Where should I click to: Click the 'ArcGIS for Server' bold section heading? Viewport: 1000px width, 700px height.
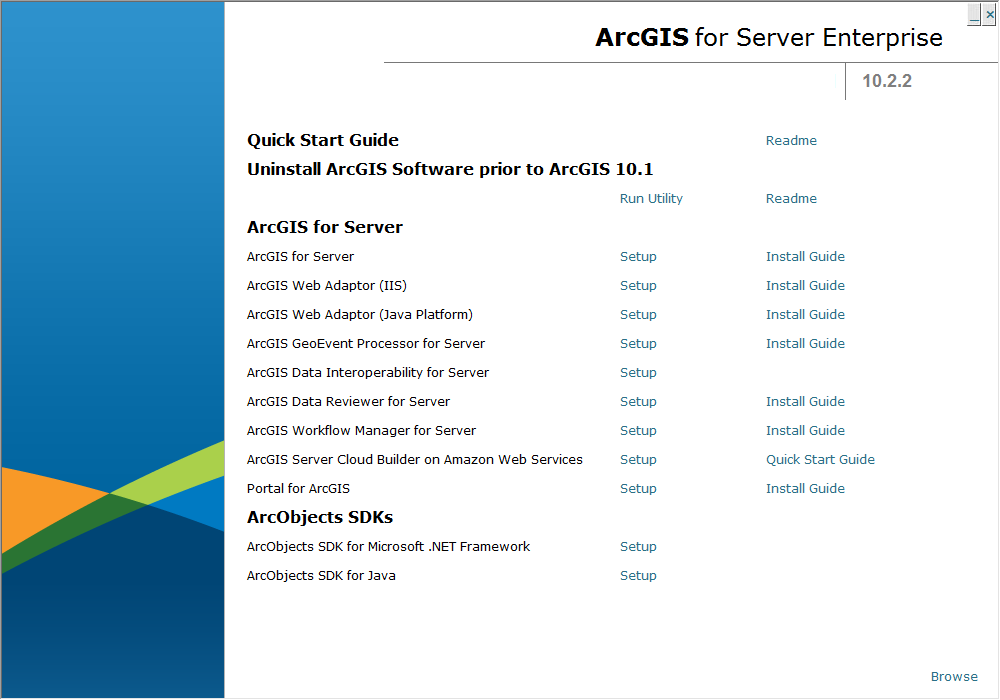pyautogui.click(x=325, y=227)
